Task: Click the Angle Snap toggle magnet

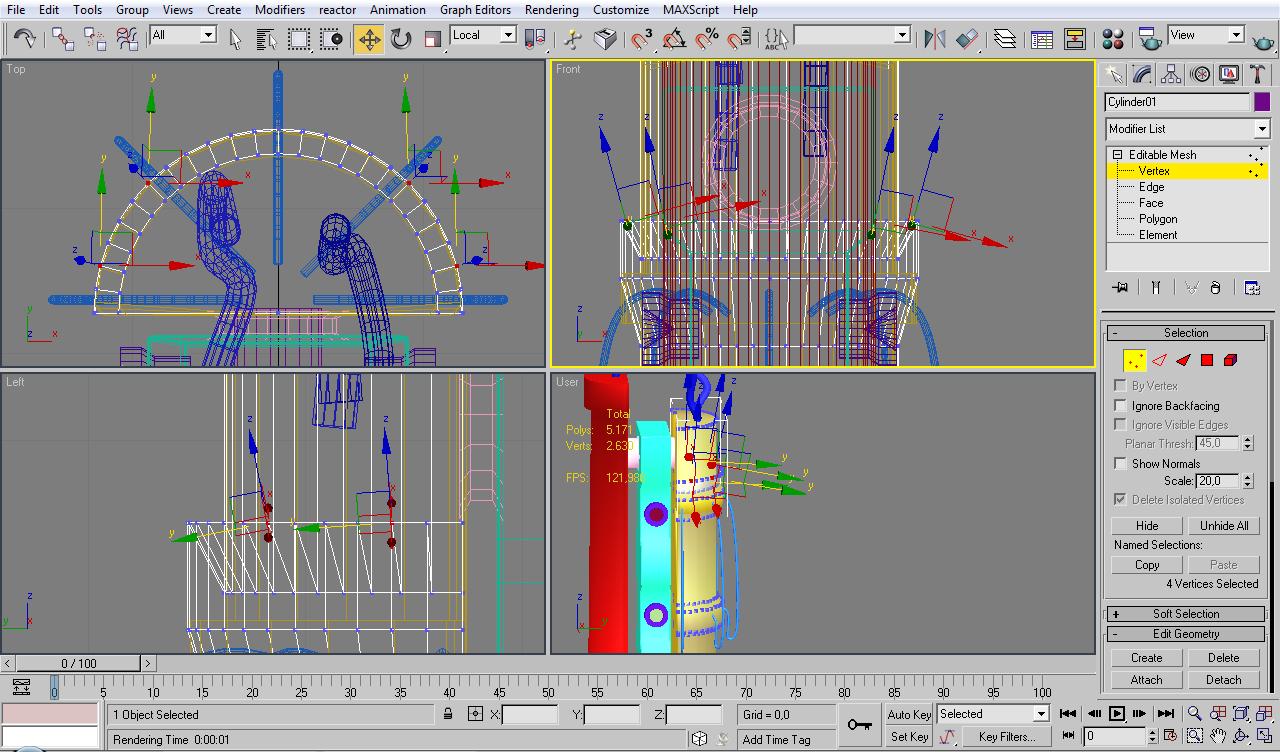Action: pyautogui.click(x=675, y=39)
